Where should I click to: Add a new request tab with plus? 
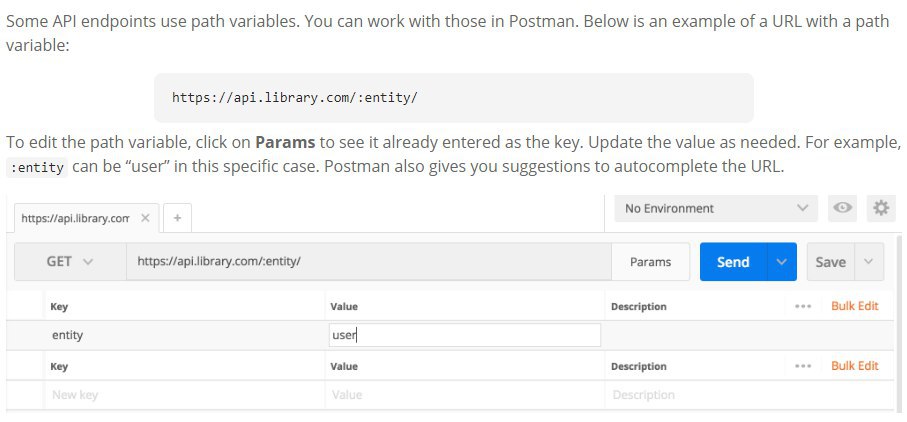[x=178, y=218]
